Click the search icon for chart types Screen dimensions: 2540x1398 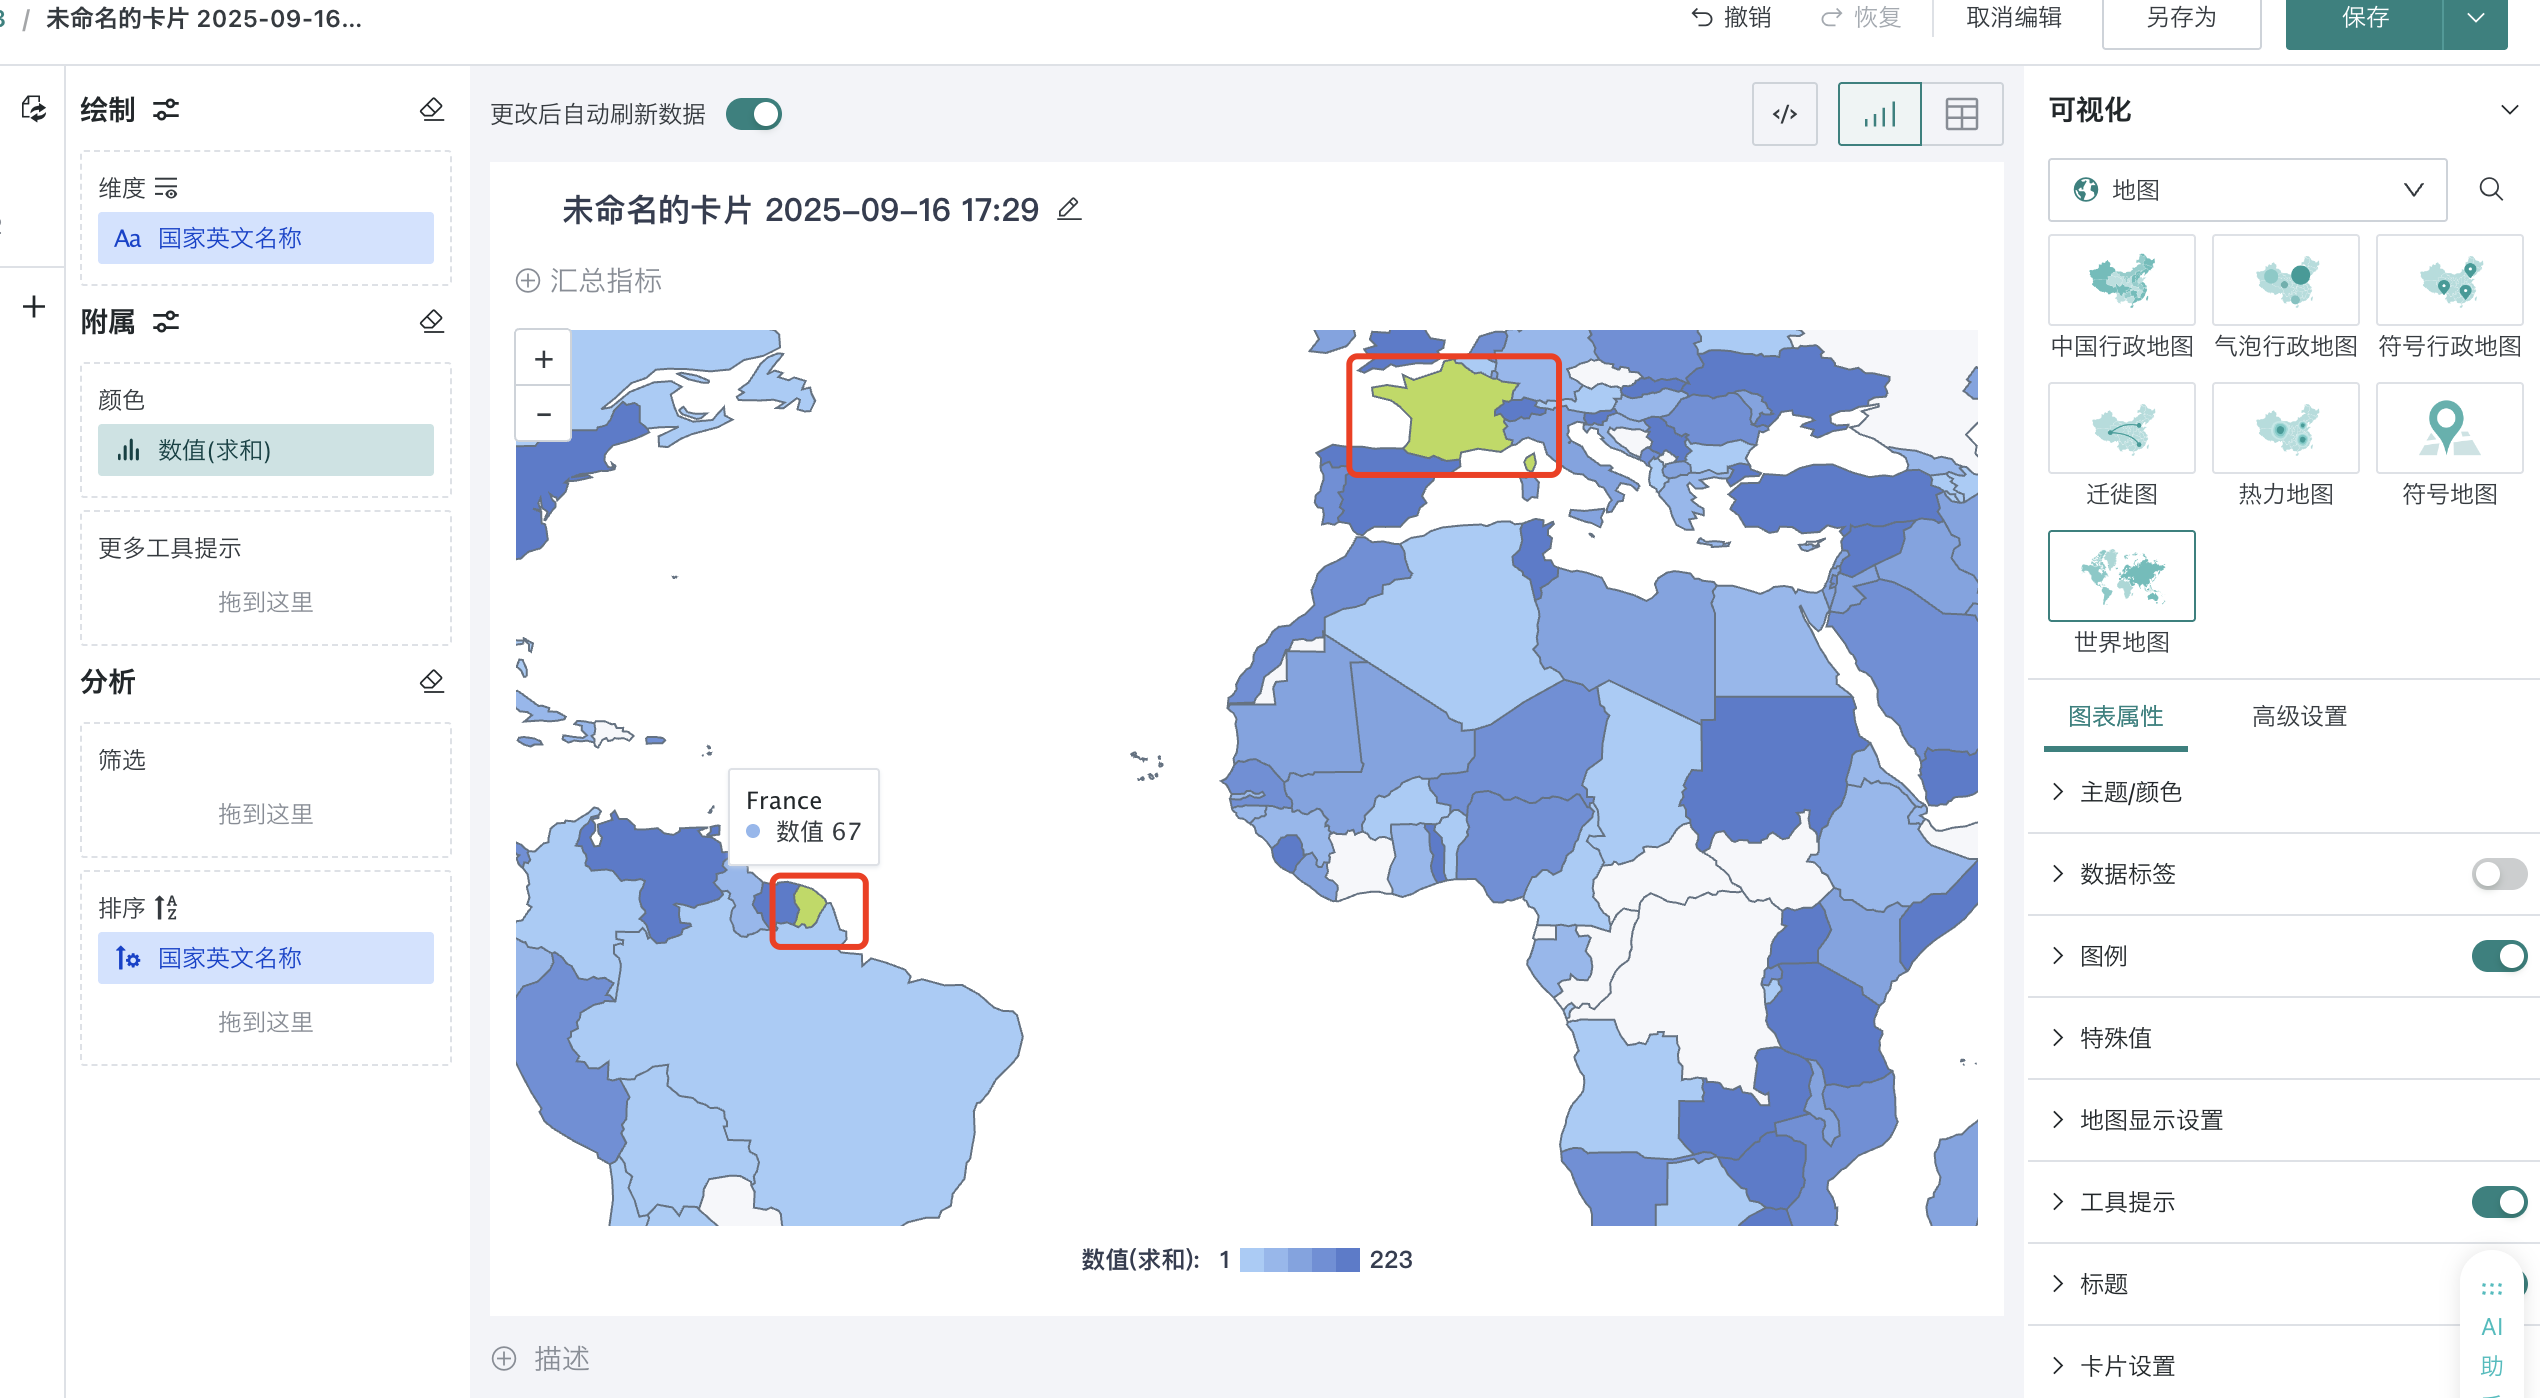pos(2491,190)
